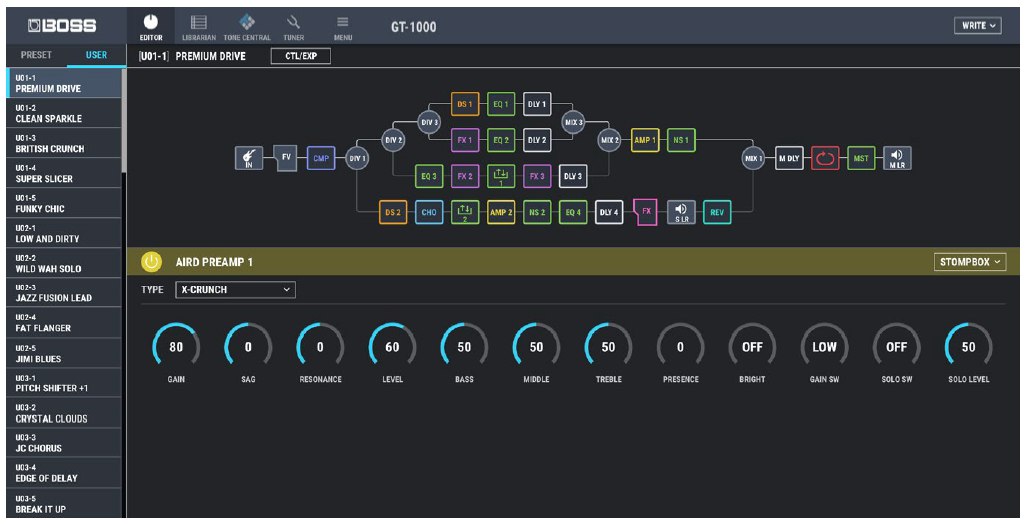This screenshot has width=1026, height=524.
Task: Expand the WRITE dropdown
Action: (x=978, y=26)
